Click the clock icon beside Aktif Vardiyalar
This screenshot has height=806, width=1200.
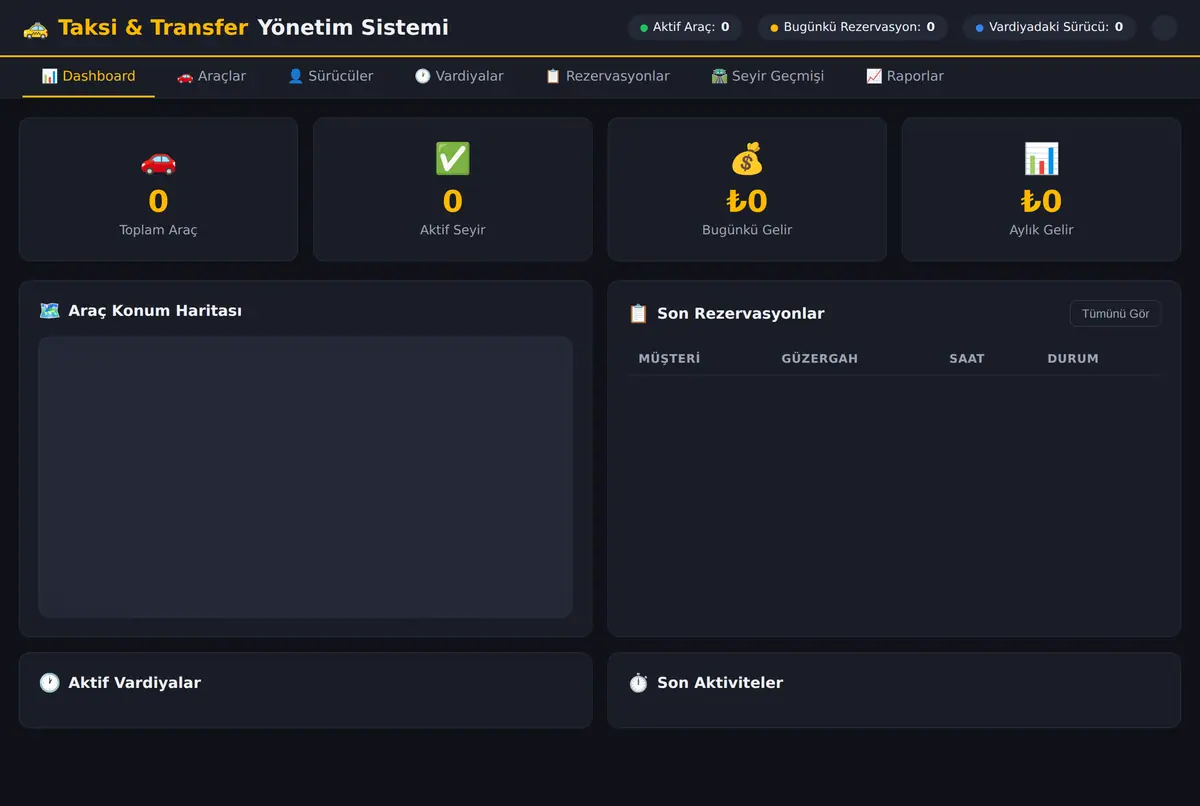[49, 682]
